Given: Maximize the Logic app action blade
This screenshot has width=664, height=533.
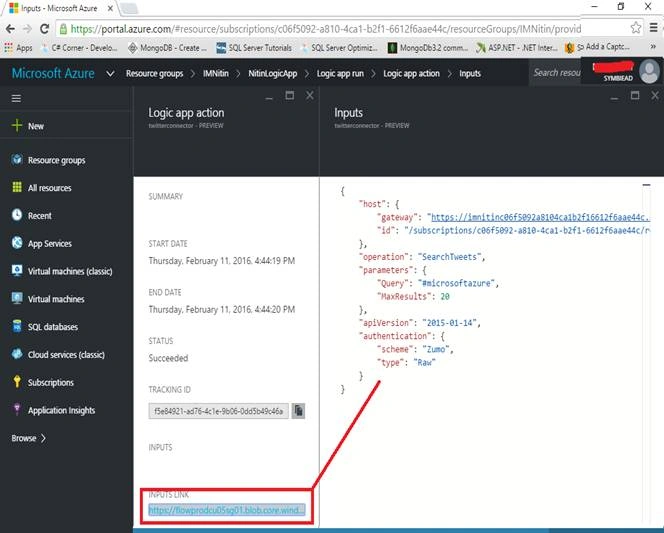Looking at the screenshot, I should 290,96.
